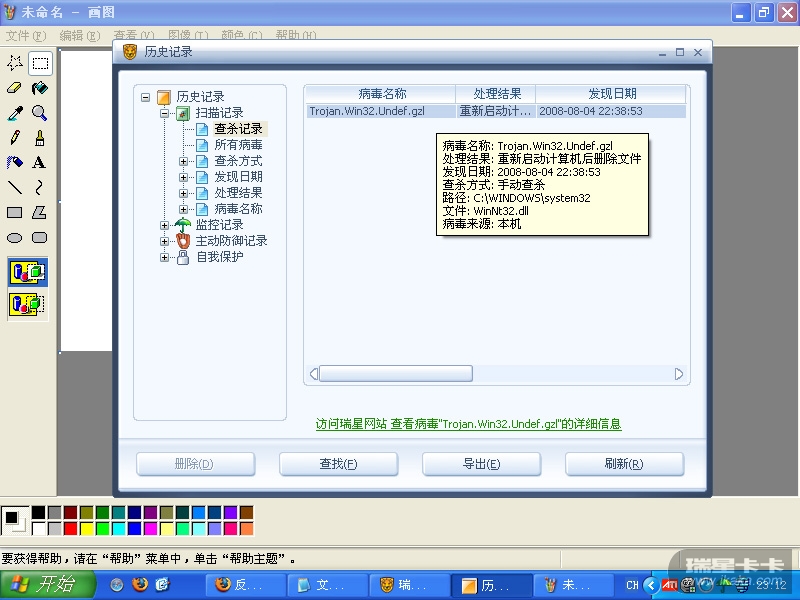The width and height of the screenshot is (800, 600).
Task: Click the 主动防御记录 shield icon
Action: pyautogui.click(x=183, y=241)
